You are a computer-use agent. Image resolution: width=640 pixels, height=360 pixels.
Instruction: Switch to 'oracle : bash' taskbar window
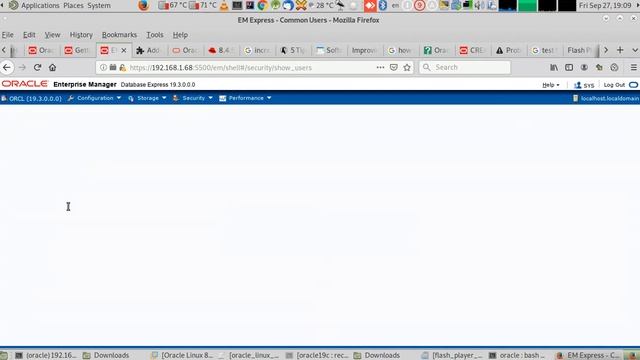tap(517, 355)
